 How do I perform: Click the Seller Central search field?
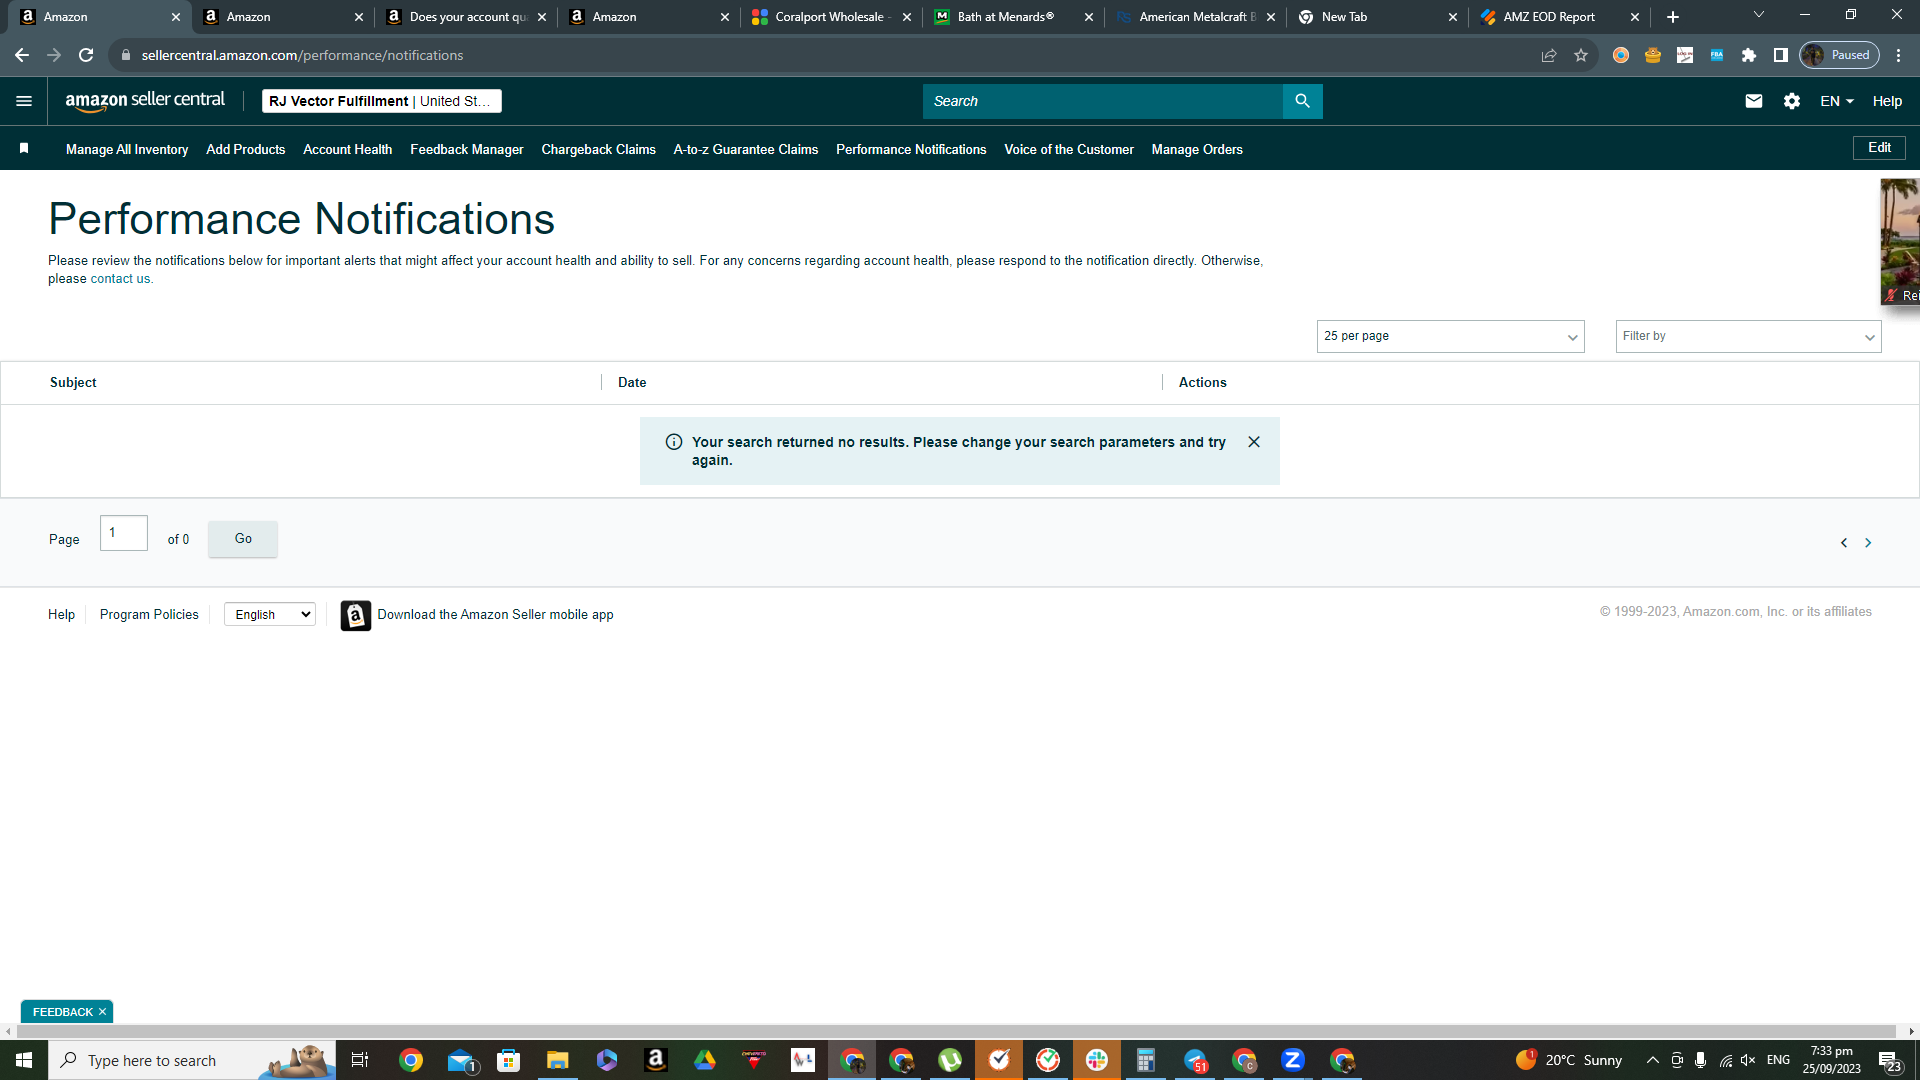point(1102,101)
